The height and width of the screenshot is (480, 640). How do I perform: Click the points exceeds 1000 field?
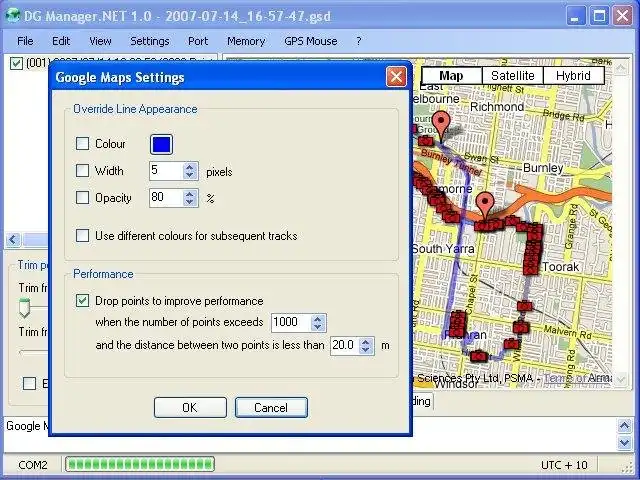(291, 322)
